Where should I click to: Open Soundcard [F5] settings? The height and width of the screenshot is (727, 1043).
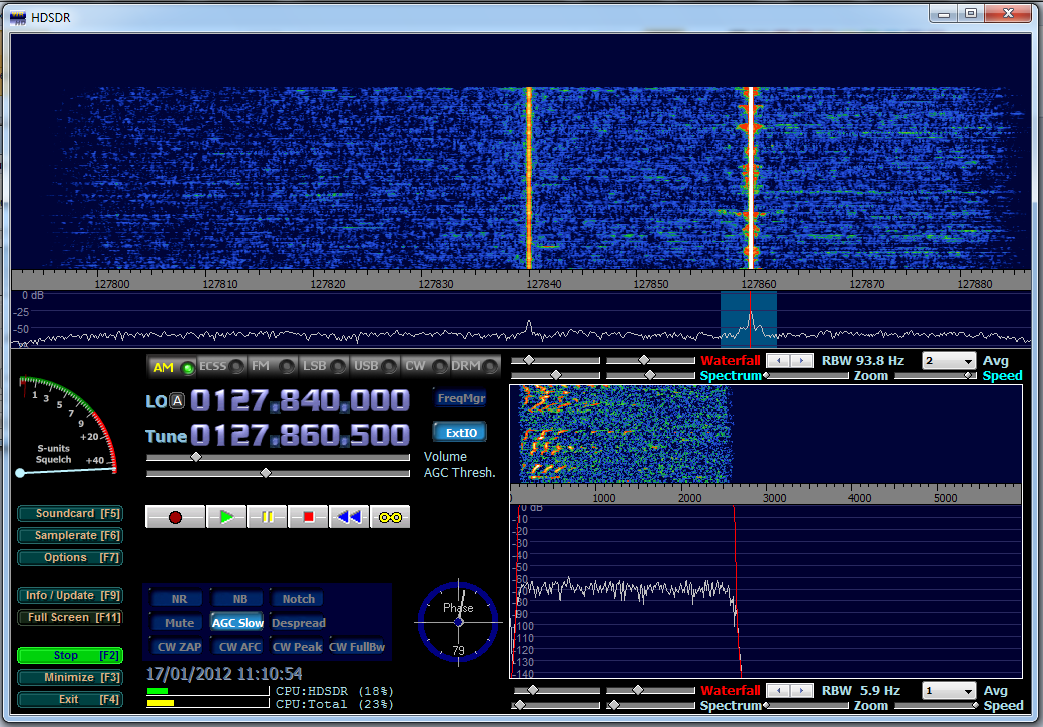tap(71, 513)
